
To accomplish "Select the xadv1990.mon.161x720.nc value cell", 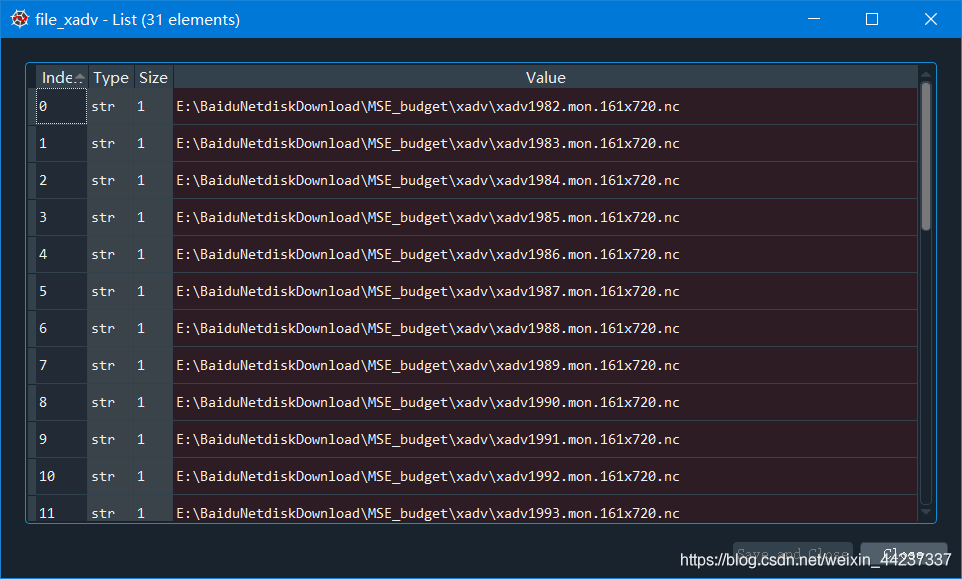I will pos(545,402).
